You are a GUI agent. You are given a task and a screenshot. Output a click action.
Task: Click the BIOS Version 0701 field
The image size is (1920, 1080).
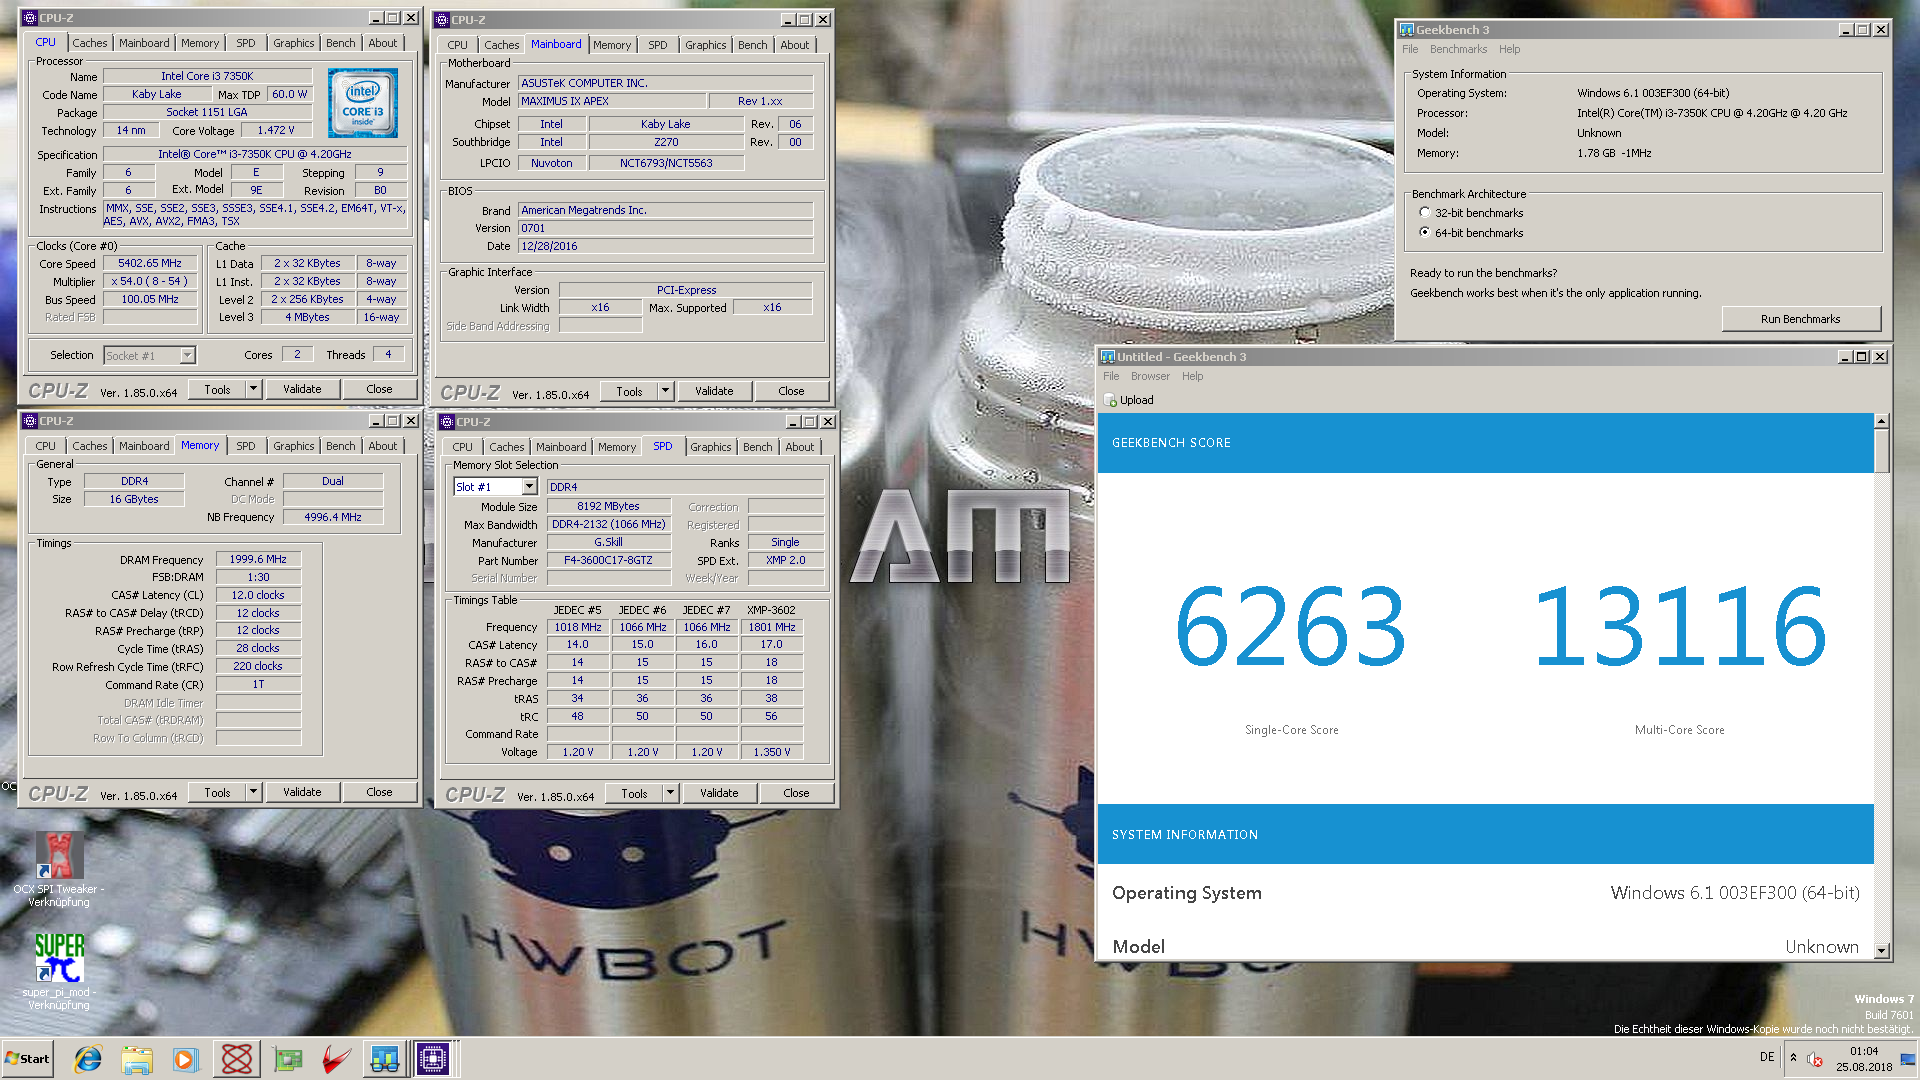coord(665,228)
